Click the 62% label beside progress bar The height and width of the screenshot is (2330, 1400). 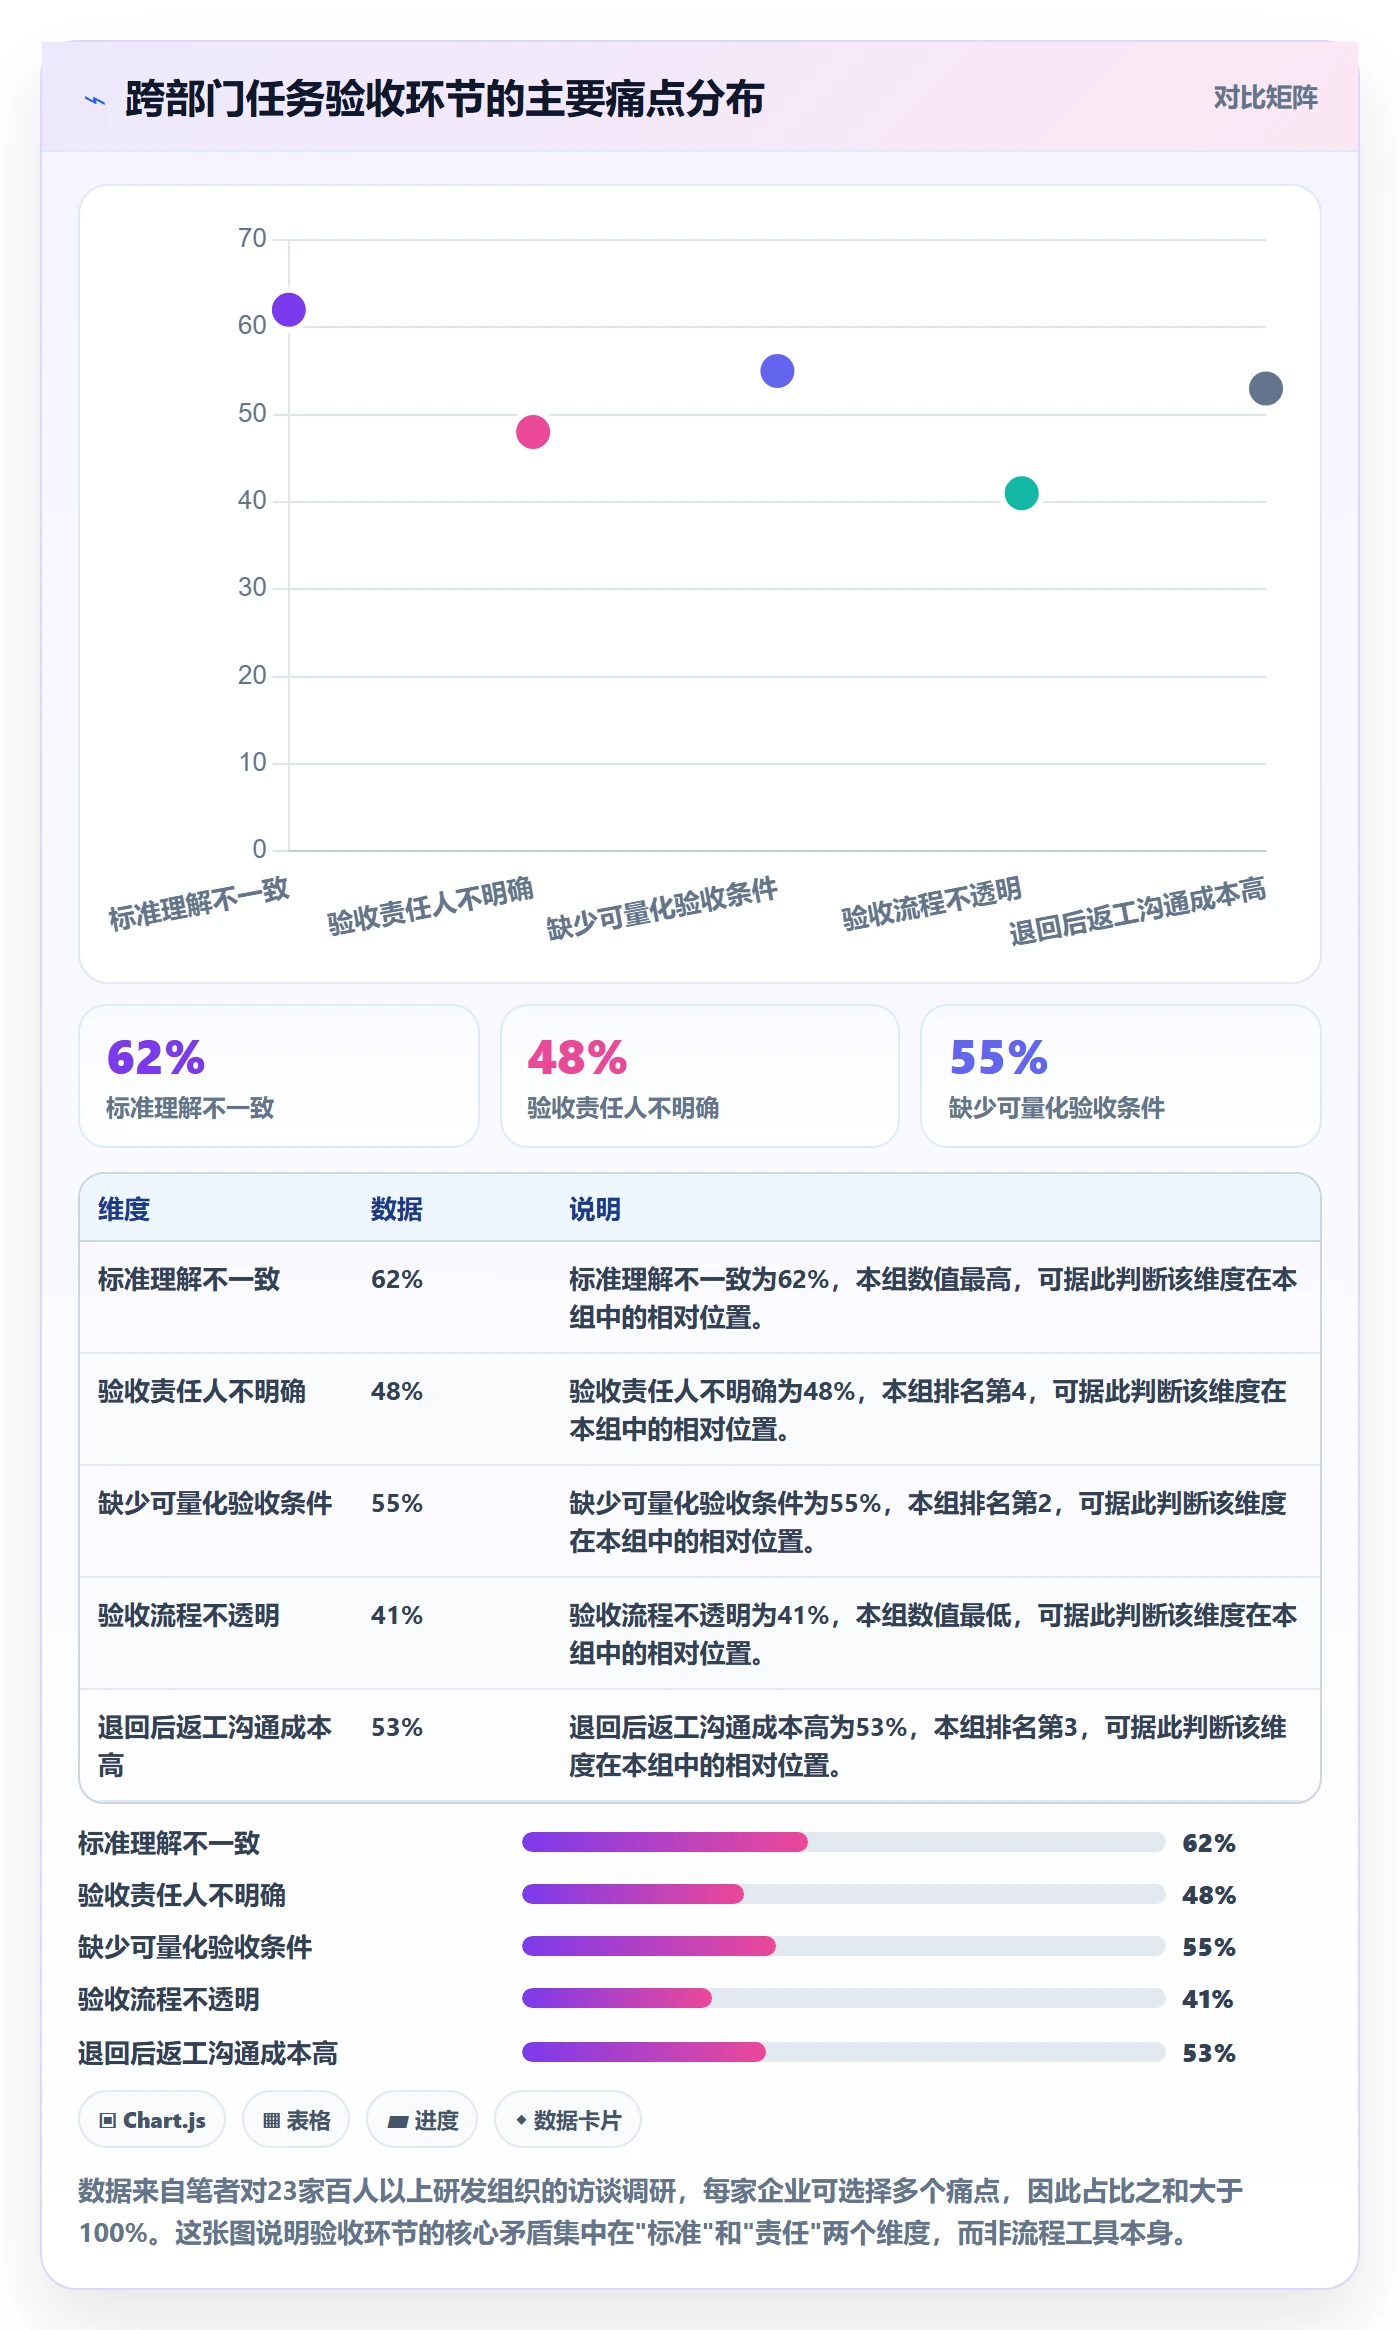pyautogui.click(x=1209, y=1843)
